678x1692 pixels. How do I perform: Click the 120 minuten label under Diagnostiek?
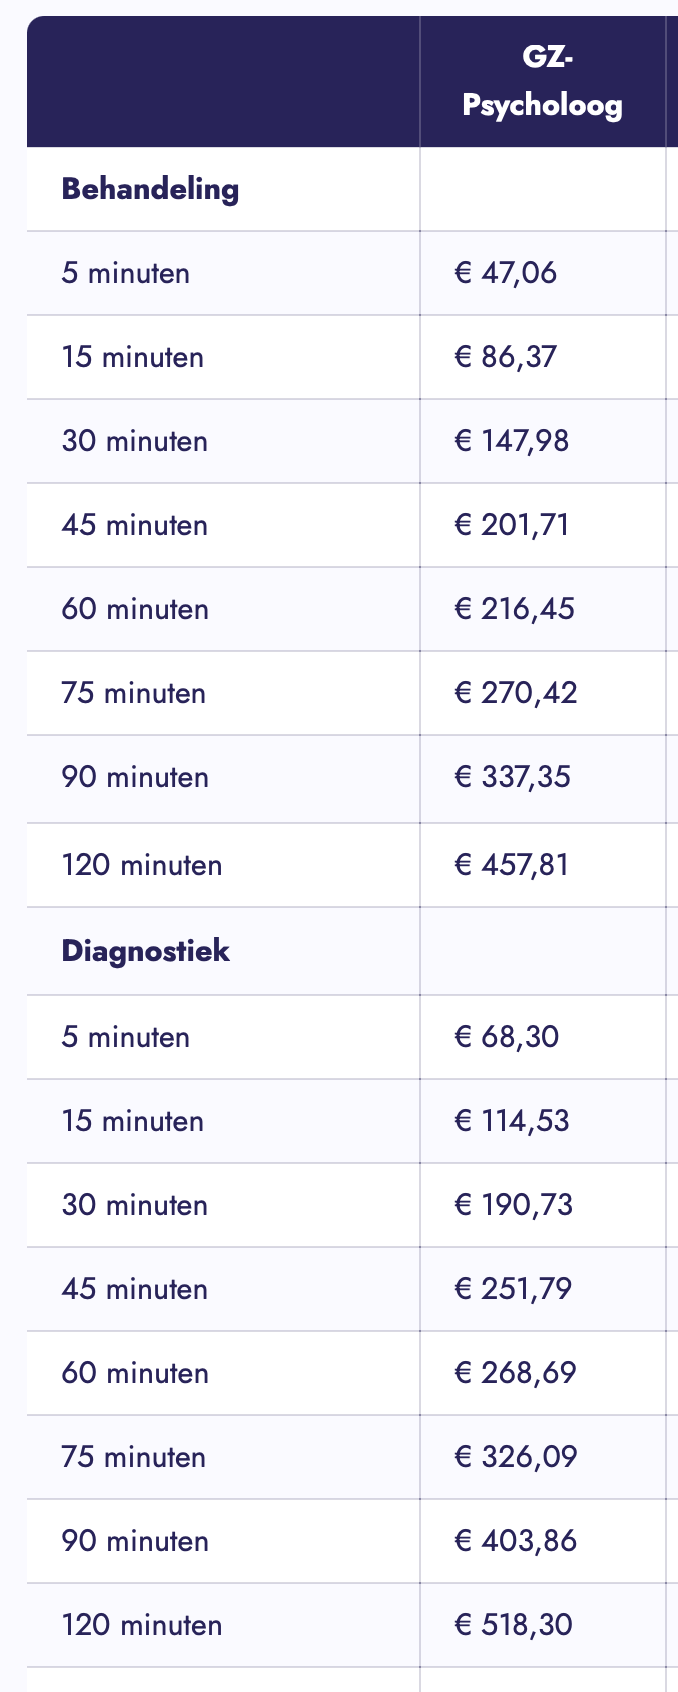pyautogui.click(x=142, y=1625)
